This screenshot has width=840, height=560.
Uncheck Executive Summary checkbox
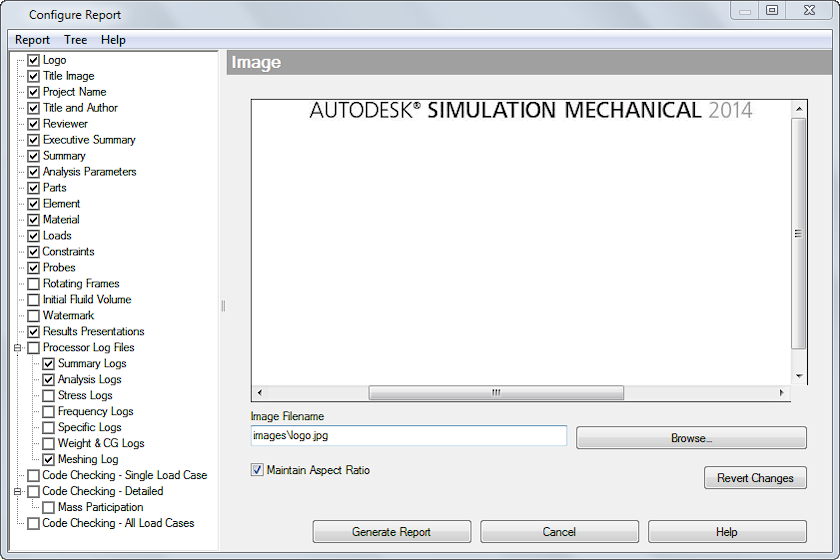point(33,140)
